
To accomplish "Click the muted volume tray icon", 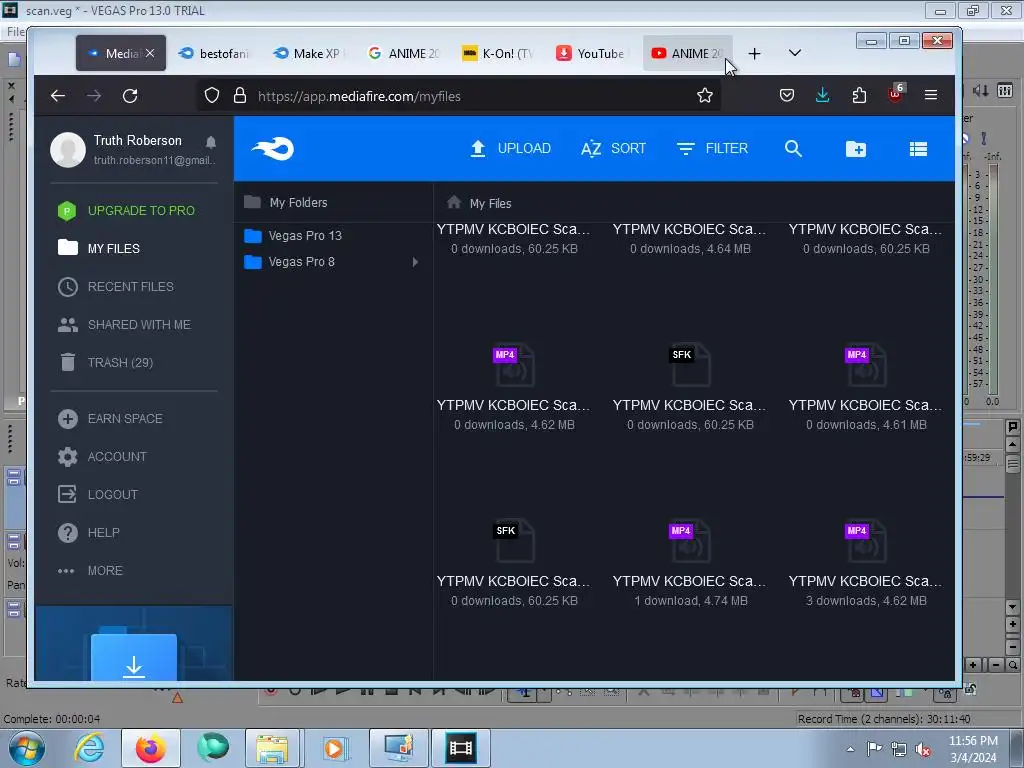I will (x=923, y=750).
